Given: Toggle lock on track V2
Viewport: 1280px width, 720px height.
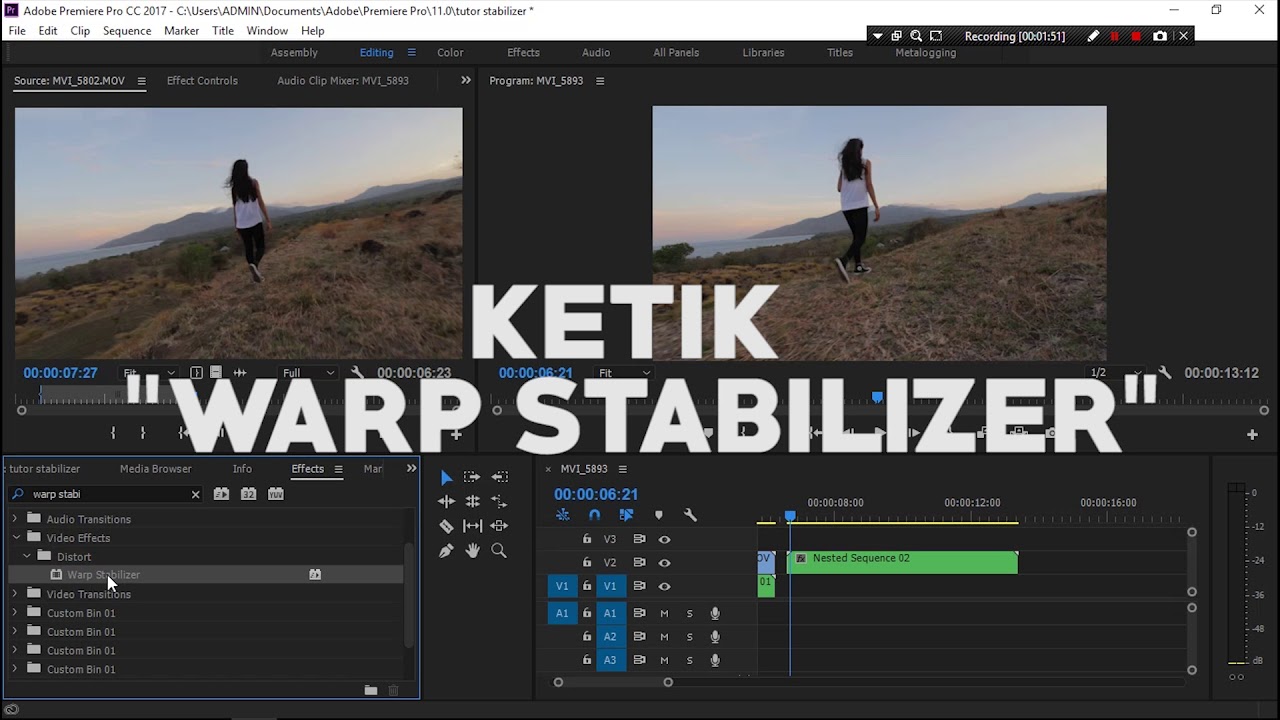Looking at the screenshot, I should point(587,563).
